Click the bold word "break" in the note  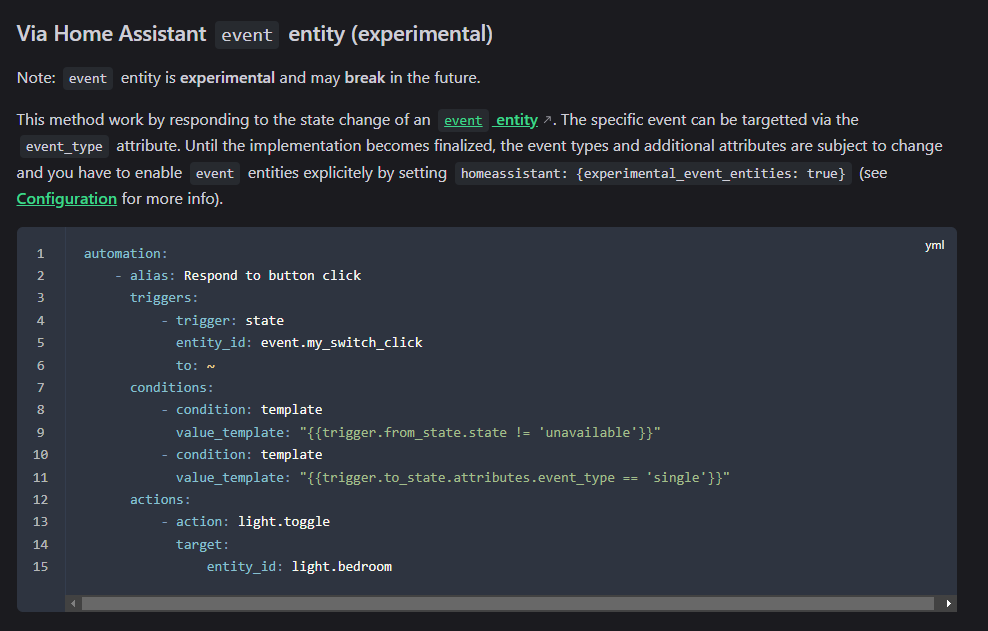(365, 78)
